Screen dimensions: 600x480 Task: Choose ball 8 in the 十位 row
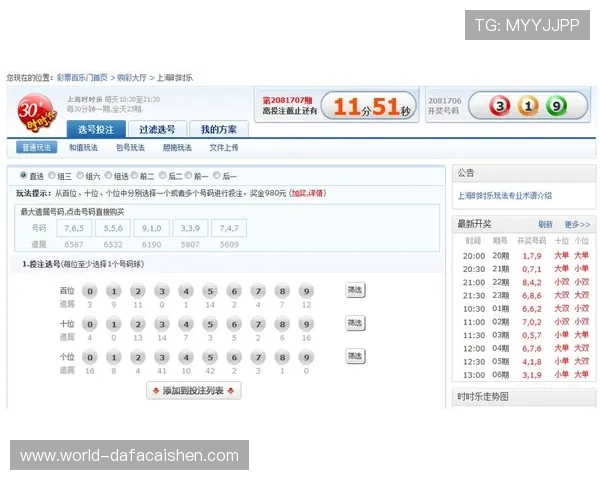[x=282, y=325]
